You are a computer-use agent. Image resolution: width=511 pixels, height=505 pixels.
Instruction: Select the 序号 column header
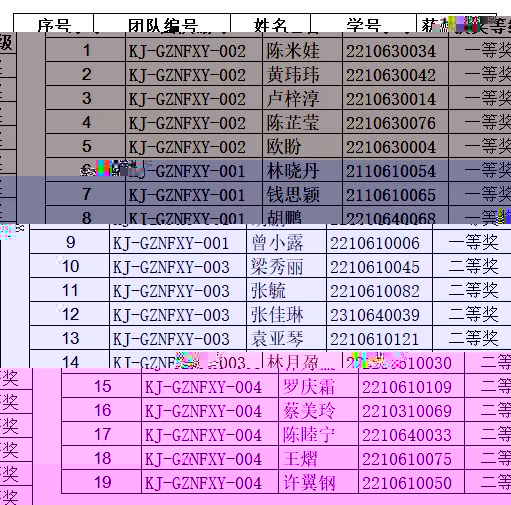[x=54, y=23]
